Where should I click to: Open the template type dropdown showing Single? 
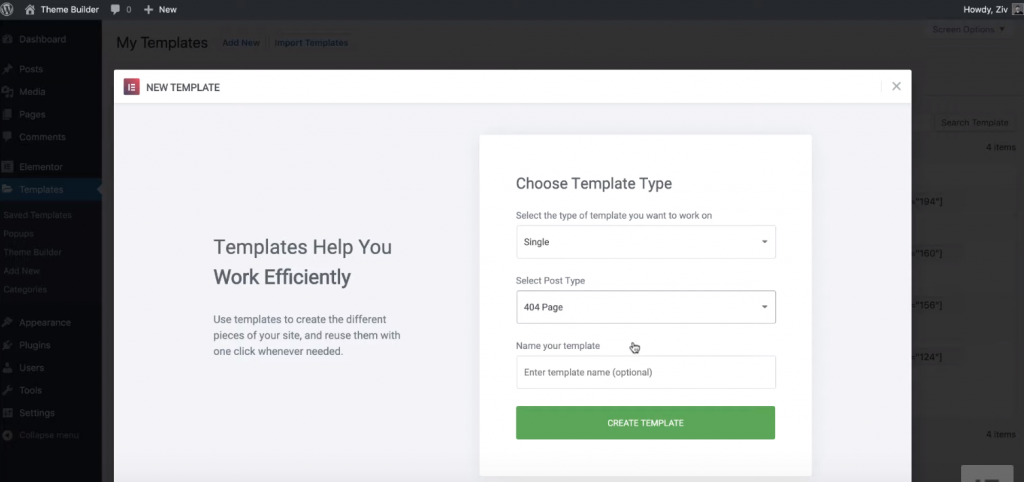(x=645, y=242)
